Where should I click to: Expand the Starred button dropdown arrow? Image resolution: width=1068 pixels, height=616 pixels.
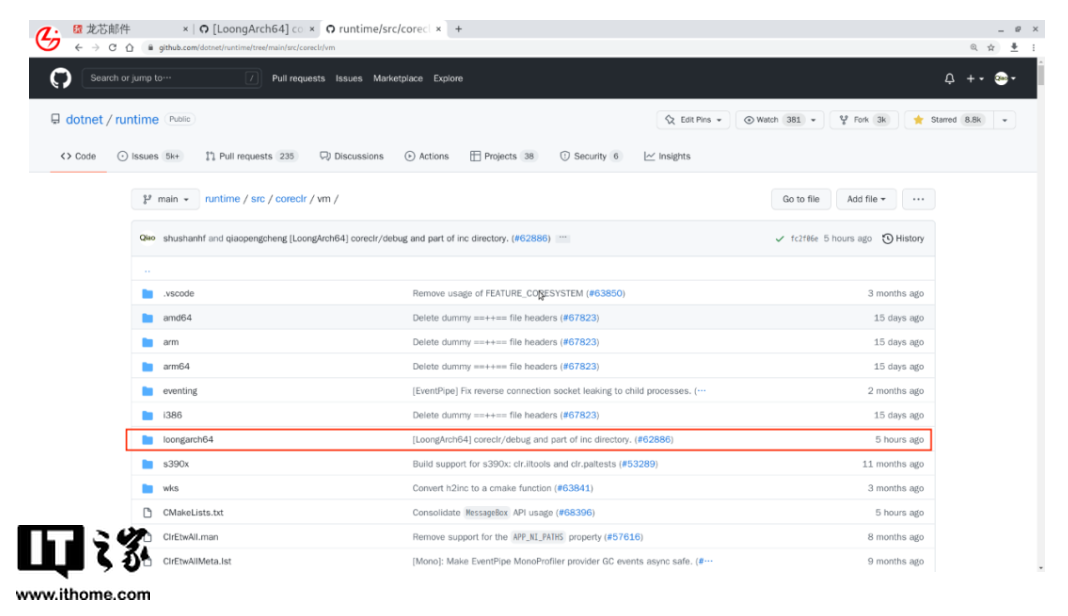tap(1004, 120)
